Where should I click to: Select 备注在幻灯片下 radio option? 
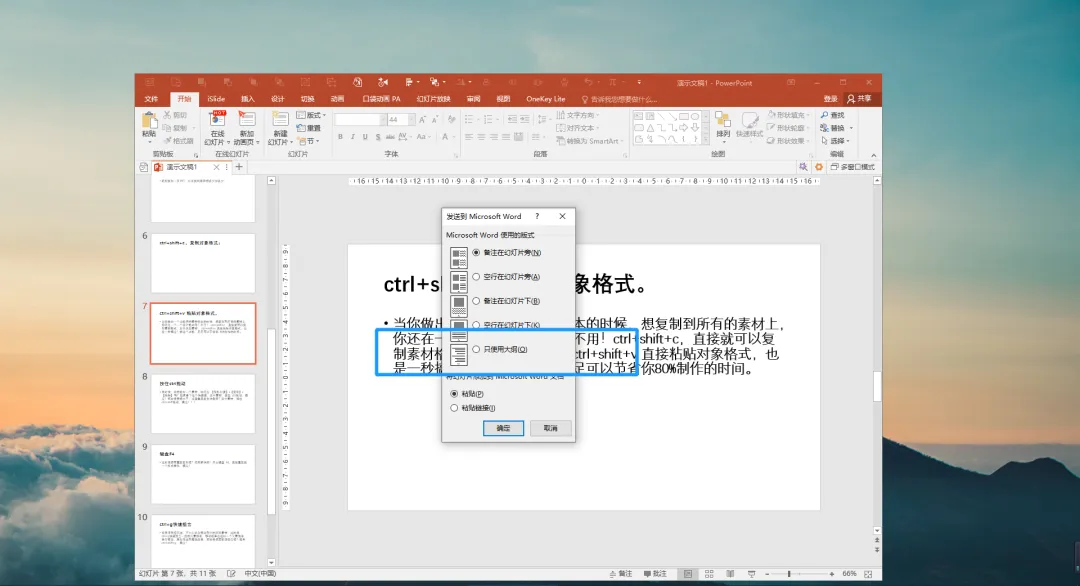point(476,301)
